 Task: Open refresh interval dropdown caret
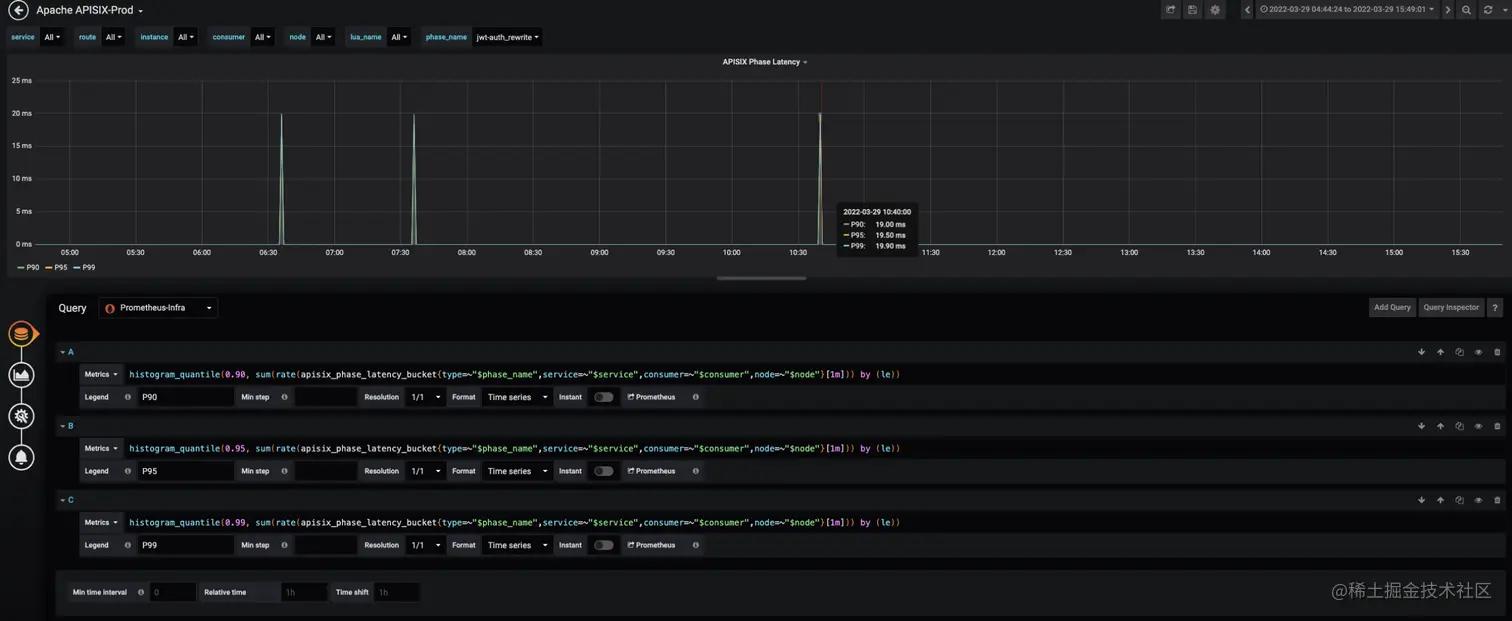[x=1504, y=10]
